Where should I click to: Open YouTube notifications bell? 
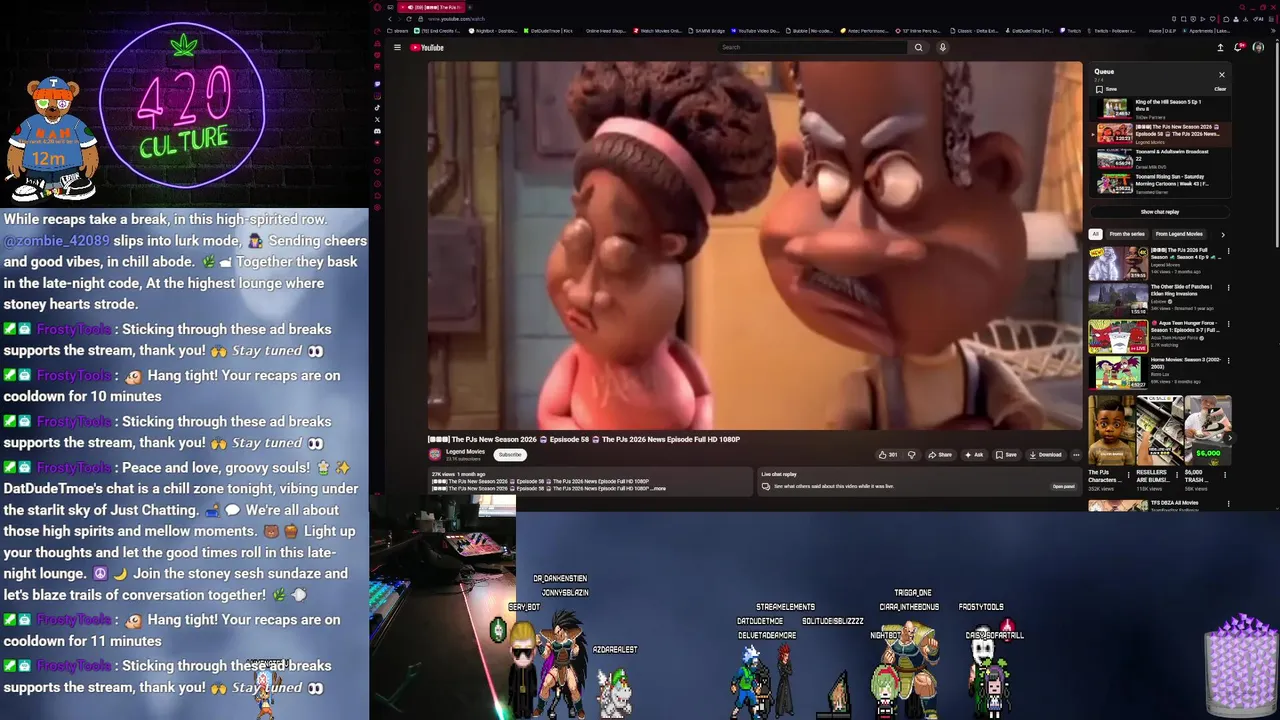(1240, 47)
